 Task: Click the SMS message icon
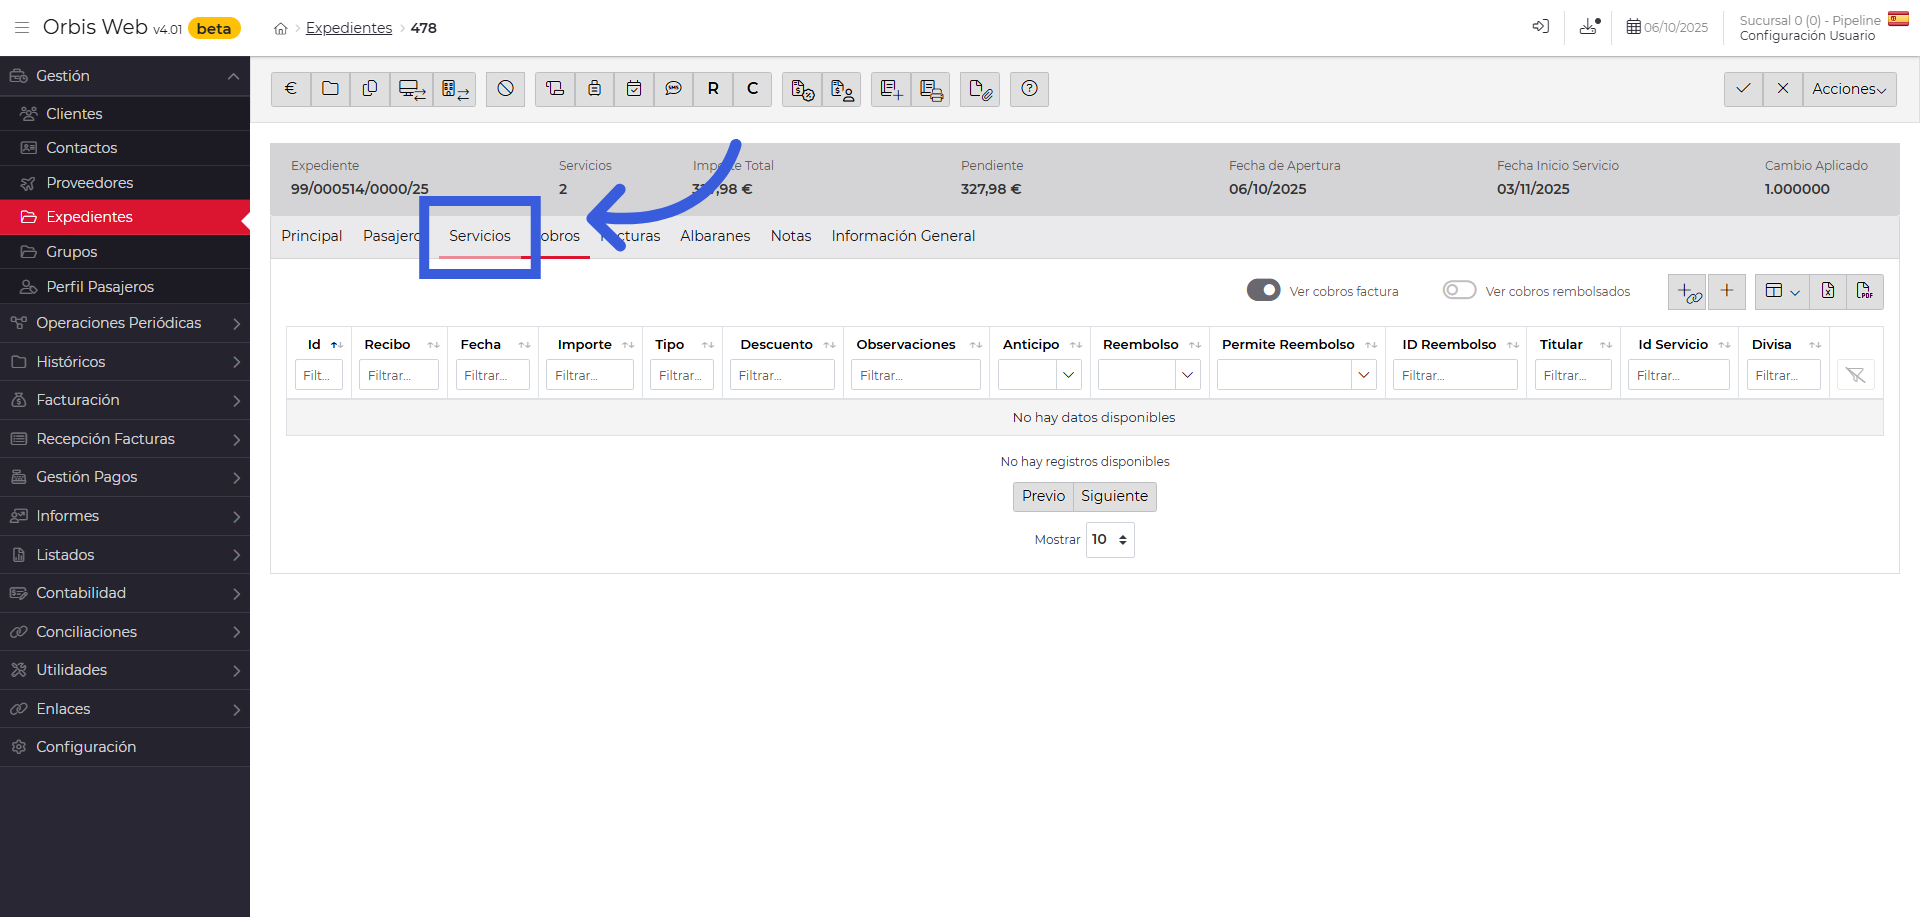(x=673, y=89)
